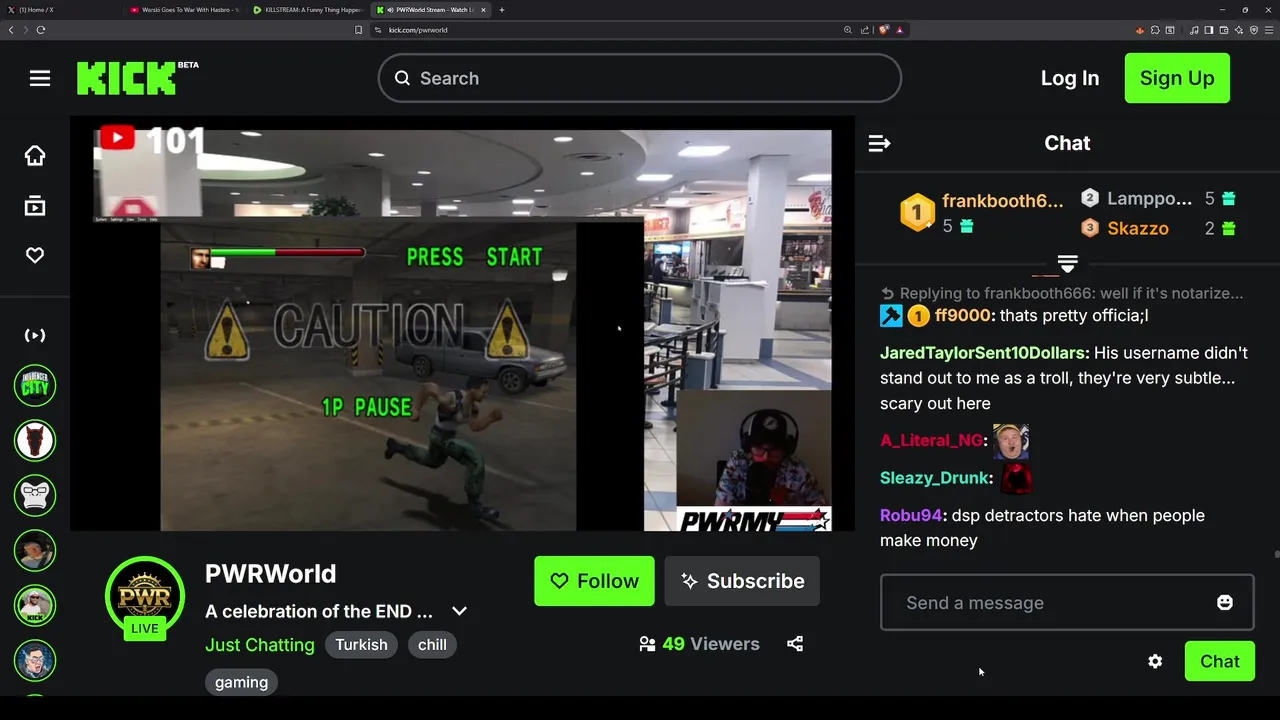Expand the stream title dropdown arrow
The height and width of the screenshot is (720, 1280).
click(x=459, y=611)
